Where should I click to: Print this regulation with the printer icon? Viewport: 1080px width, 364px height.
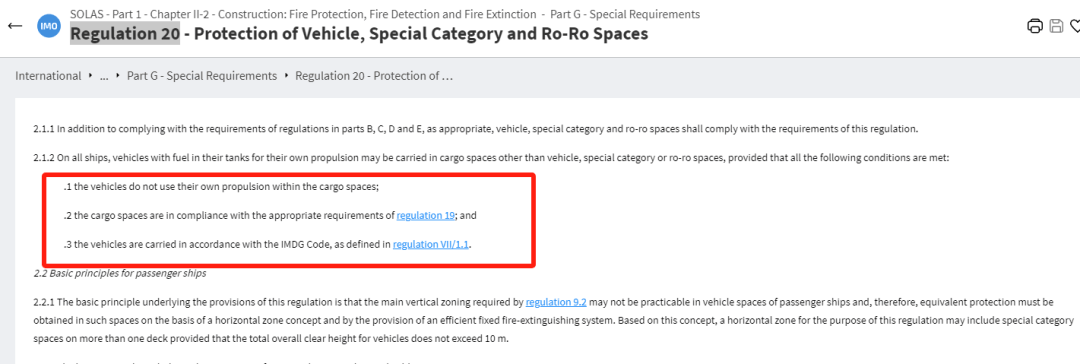(1035, 26)
